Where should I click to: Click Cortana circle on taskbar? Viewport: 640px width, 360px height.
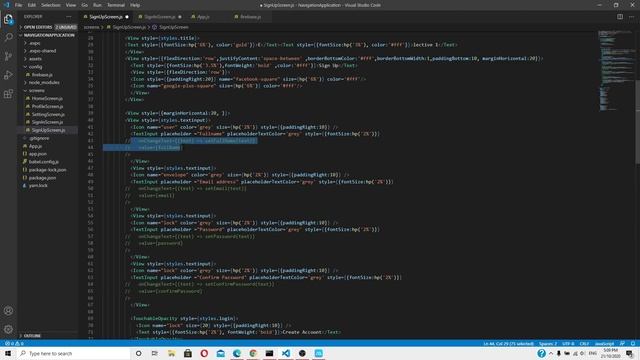[138, 353]
